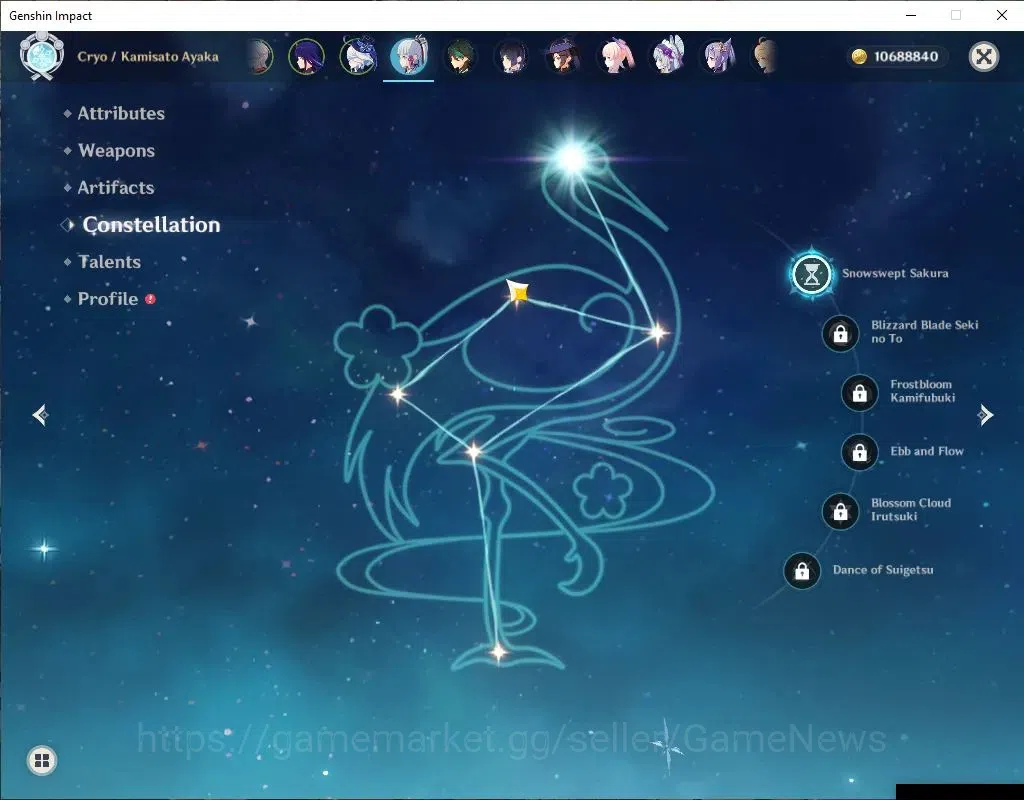Click the bright star at crane's head
Viewport: 1024px width, 800px height.
coord(573,159)
